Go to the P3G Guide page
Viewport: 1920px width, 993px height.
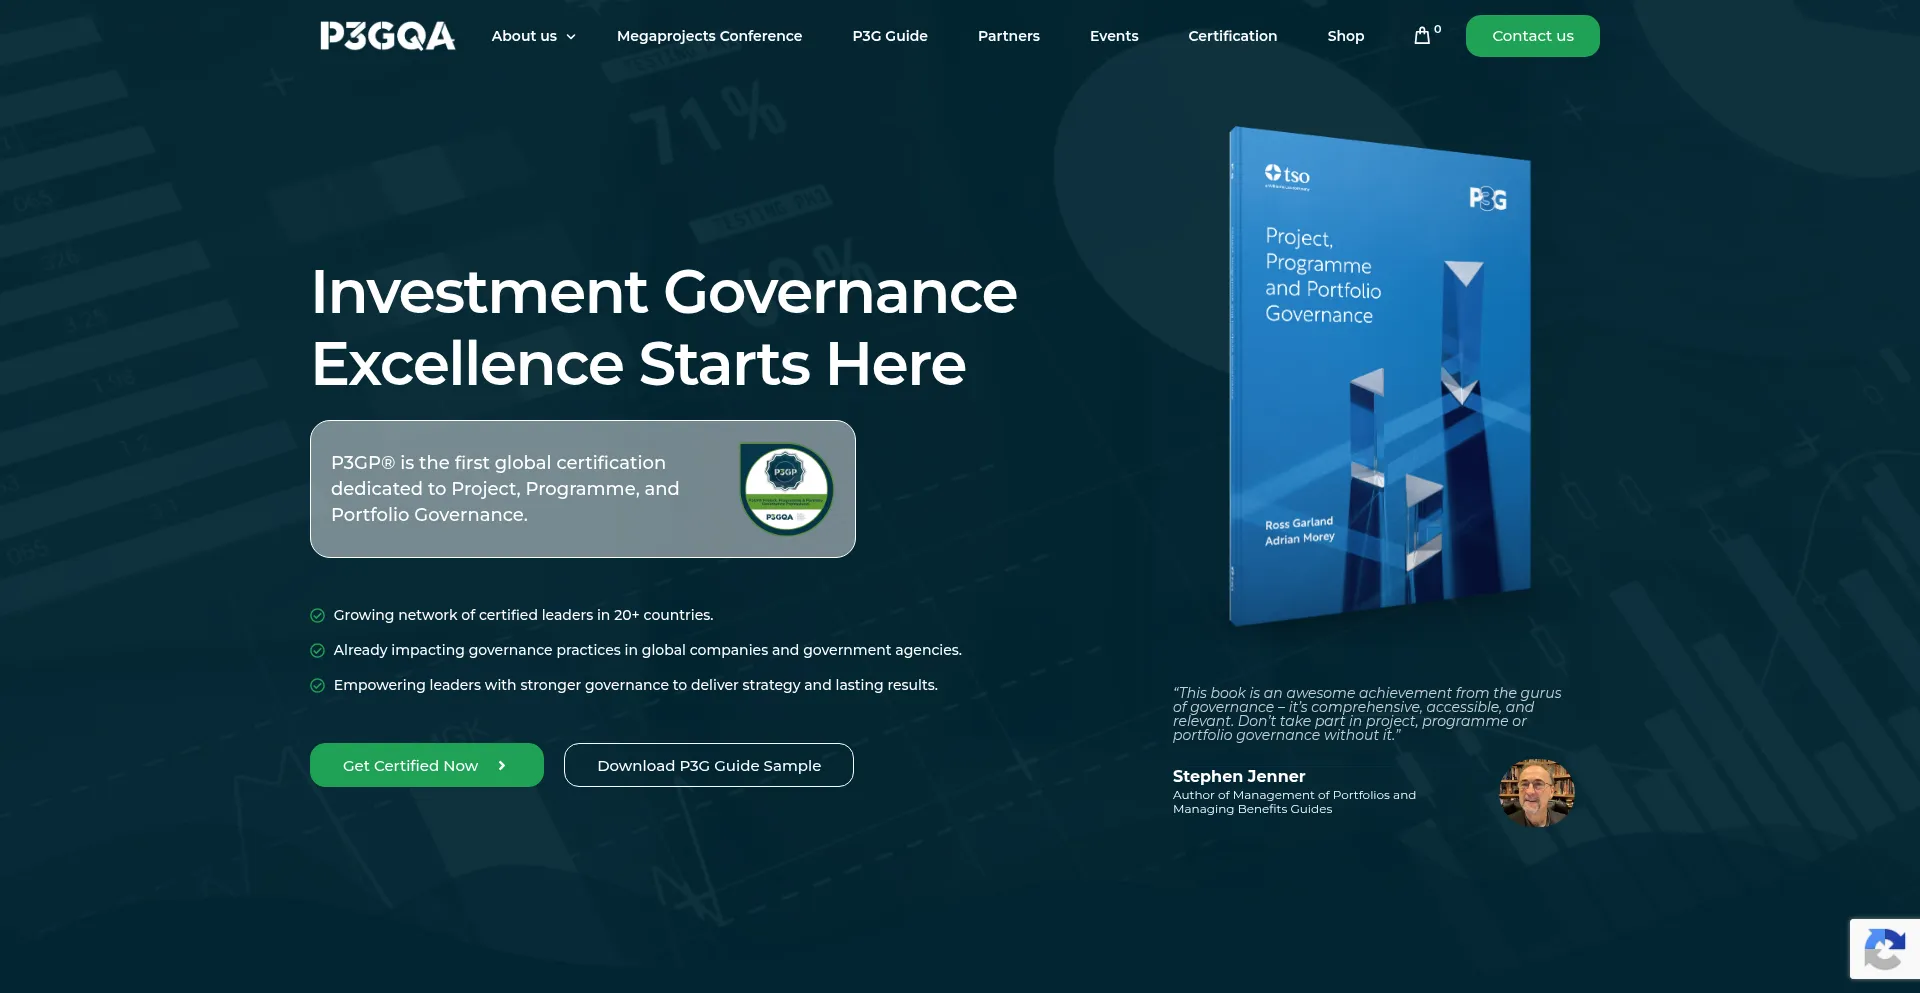[890, 36]
